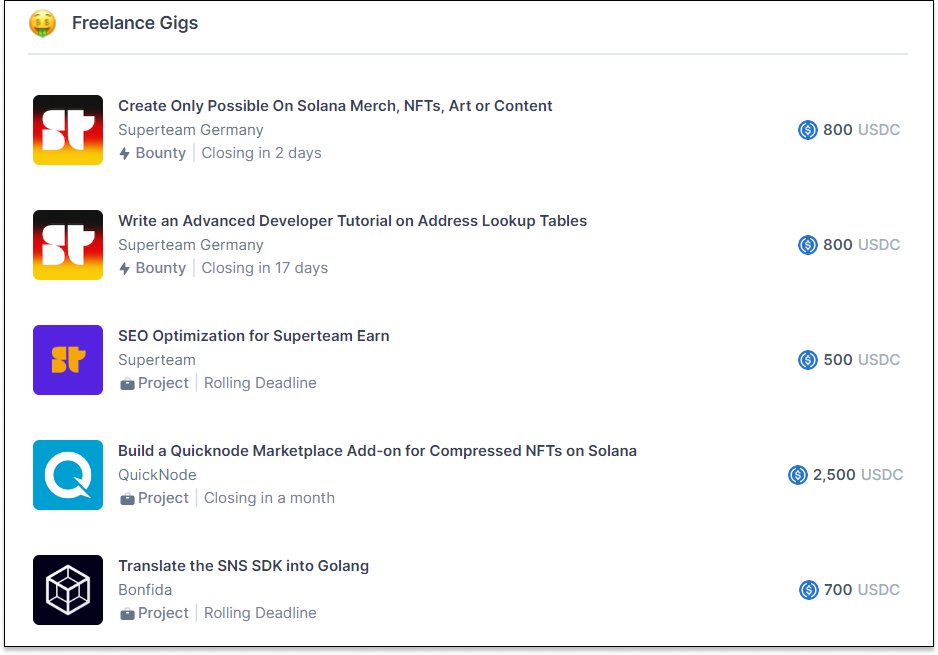Click the Freelance Gigs heading
938x655 pixels.
pos(135,23)
